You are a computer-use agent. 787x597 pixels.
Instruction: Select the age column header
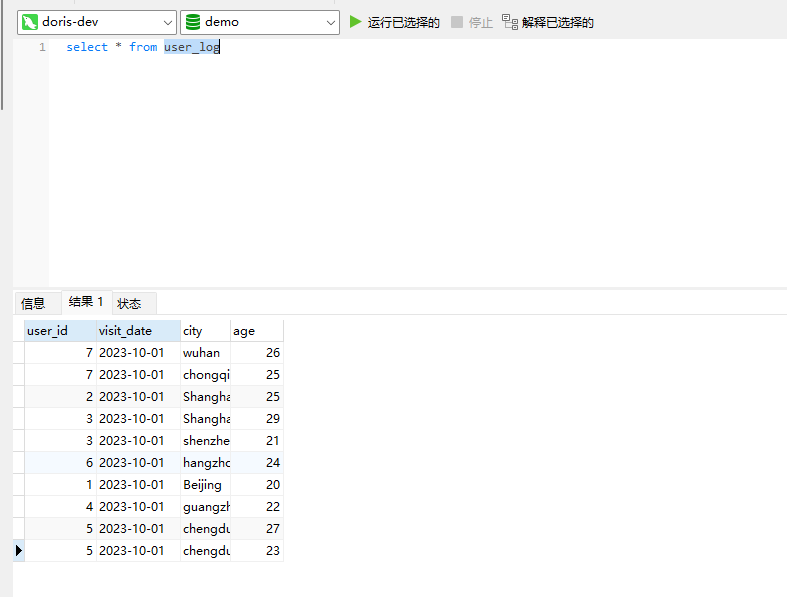click(256, 331)
